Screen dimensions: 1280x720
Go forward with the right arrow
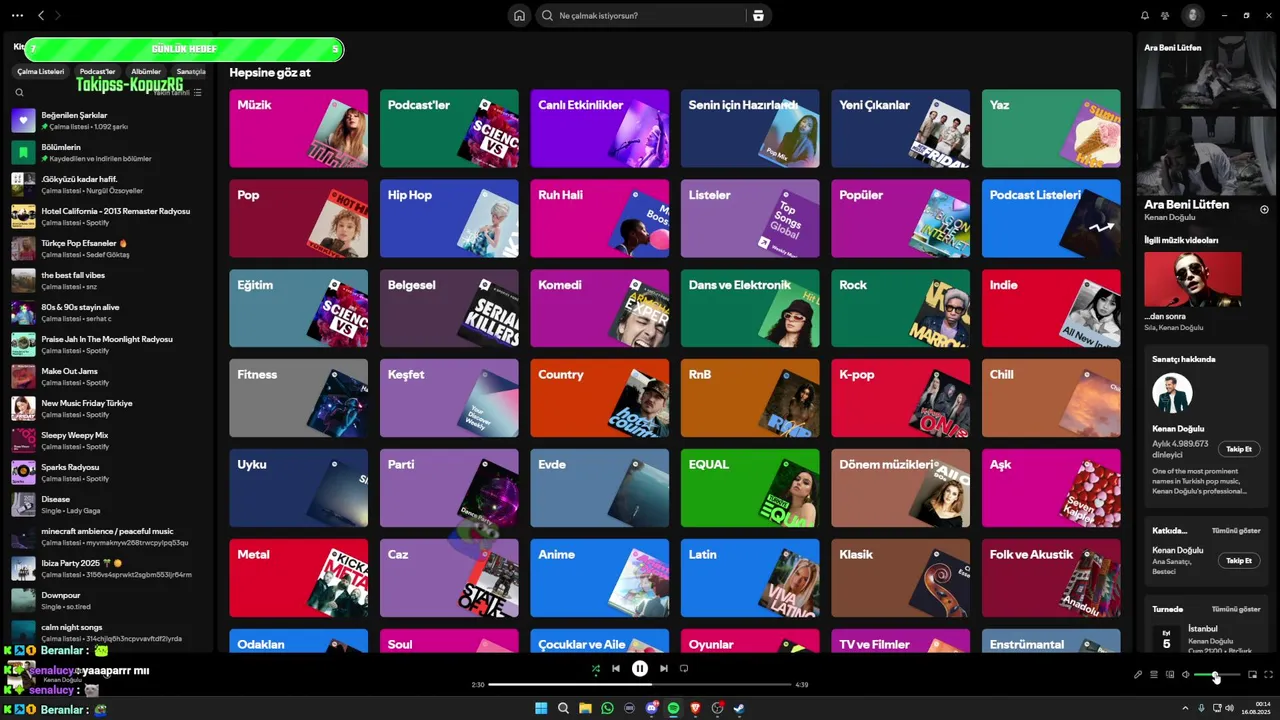coord(58,16)
